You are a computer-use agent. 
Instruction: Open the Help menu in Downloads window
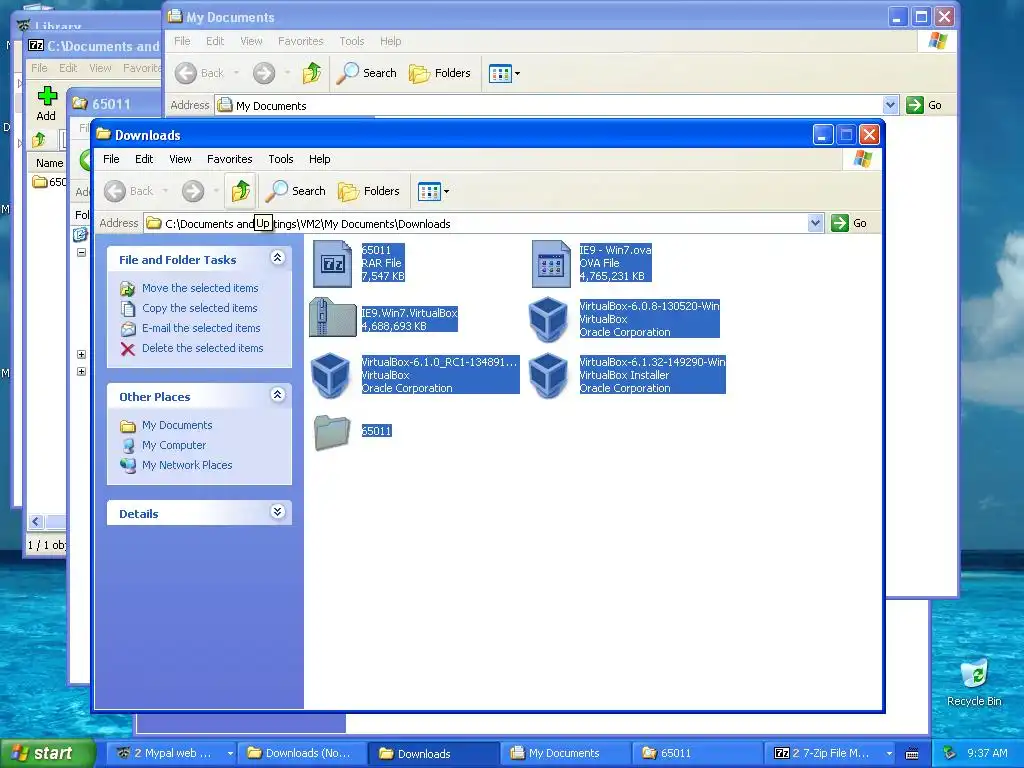(x=319, y=159)
